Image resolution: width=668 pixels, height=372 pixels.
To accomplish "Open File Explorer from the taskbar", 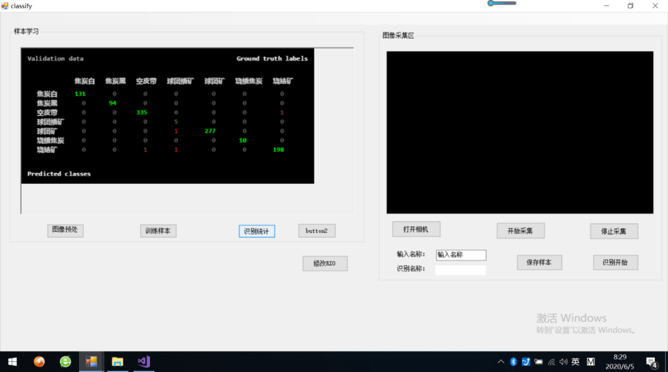I will 117,362.
